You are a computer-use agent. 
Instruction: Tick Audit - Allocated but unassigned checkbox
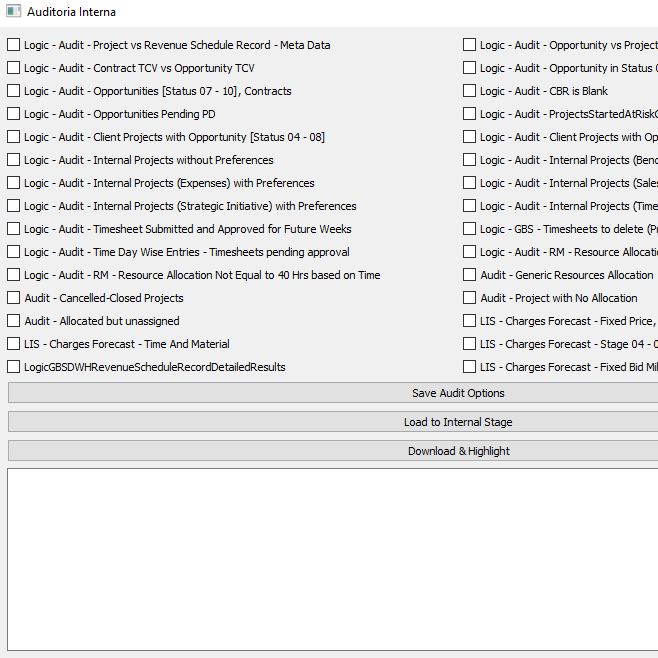(x=14, y=321)
